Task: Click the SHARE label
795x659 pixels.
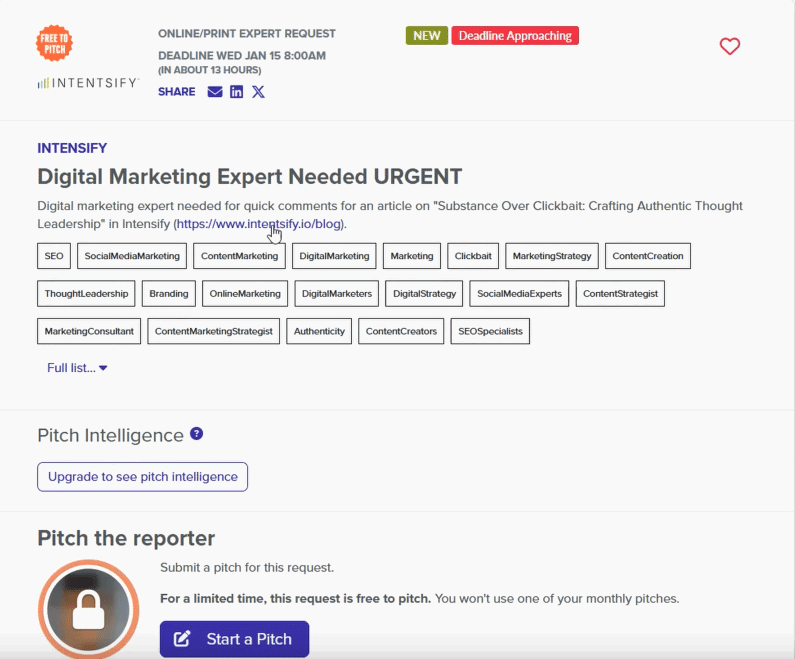Action: 176,92
